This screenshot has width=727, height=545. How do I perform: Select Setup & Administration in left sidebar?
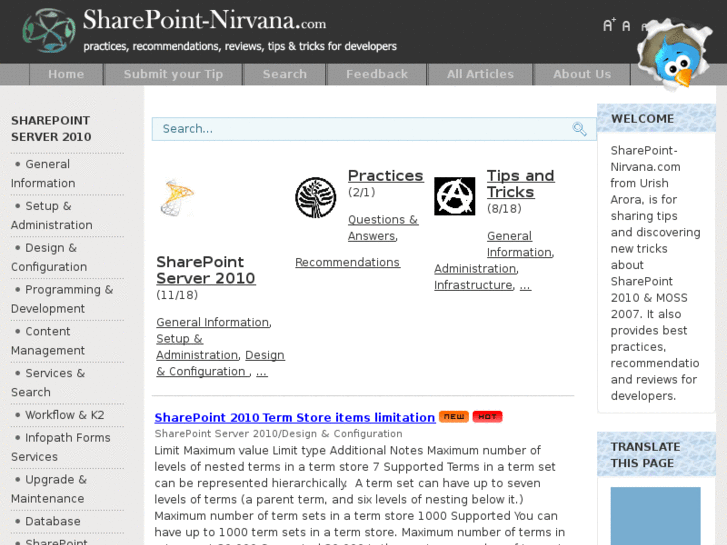51,215
